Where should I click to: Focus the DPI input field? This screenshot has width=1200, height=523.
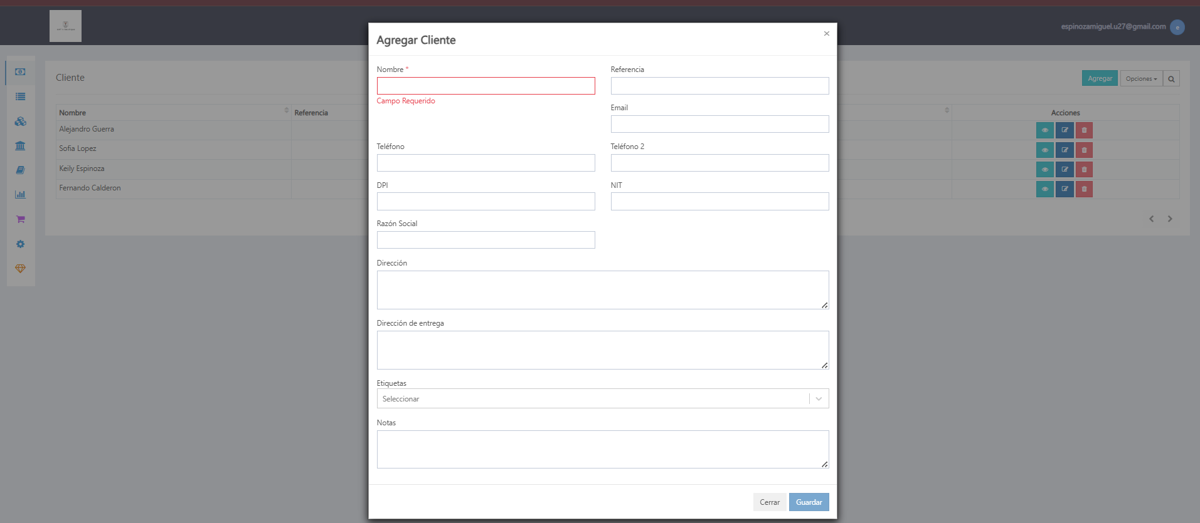pos(486,201)
